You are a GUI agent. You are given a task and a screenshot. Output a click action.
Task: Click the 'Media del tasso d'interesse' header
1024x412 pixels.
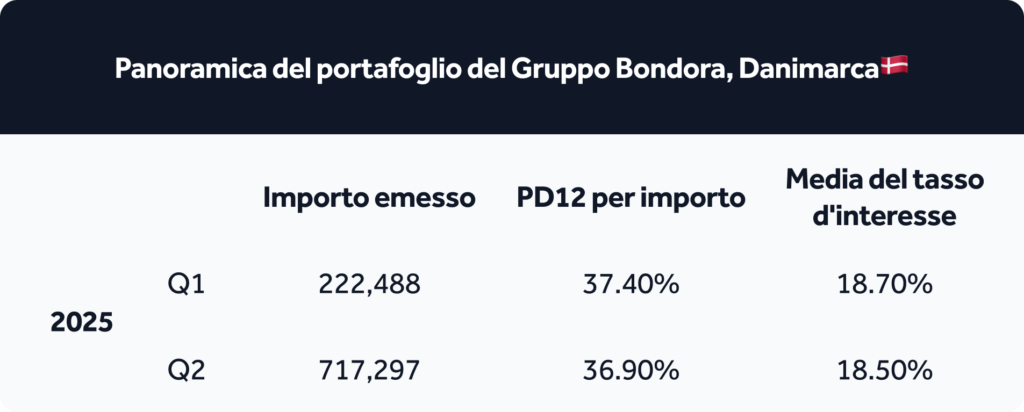[884, 198]
